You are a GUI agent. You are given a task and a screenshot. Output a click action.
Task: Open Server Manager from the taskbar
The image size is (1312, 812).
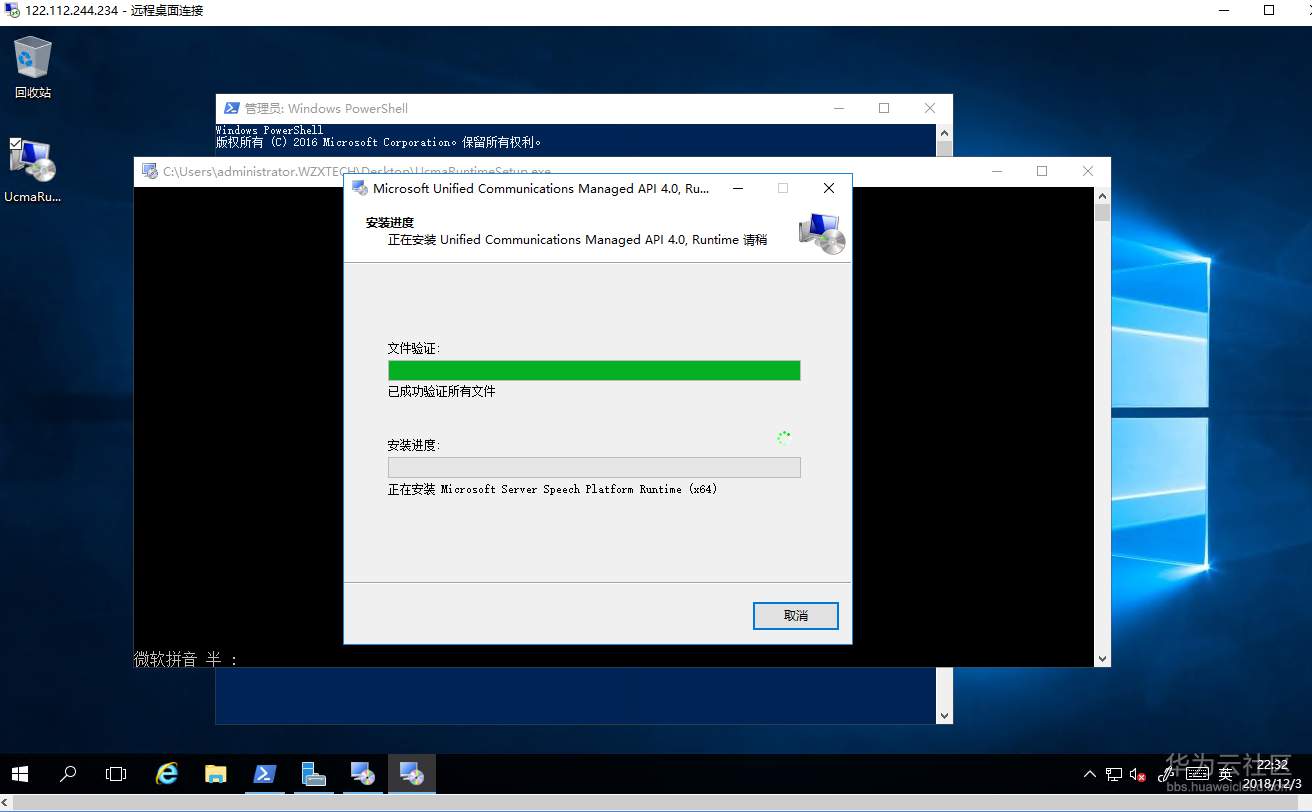pos(313,774)
